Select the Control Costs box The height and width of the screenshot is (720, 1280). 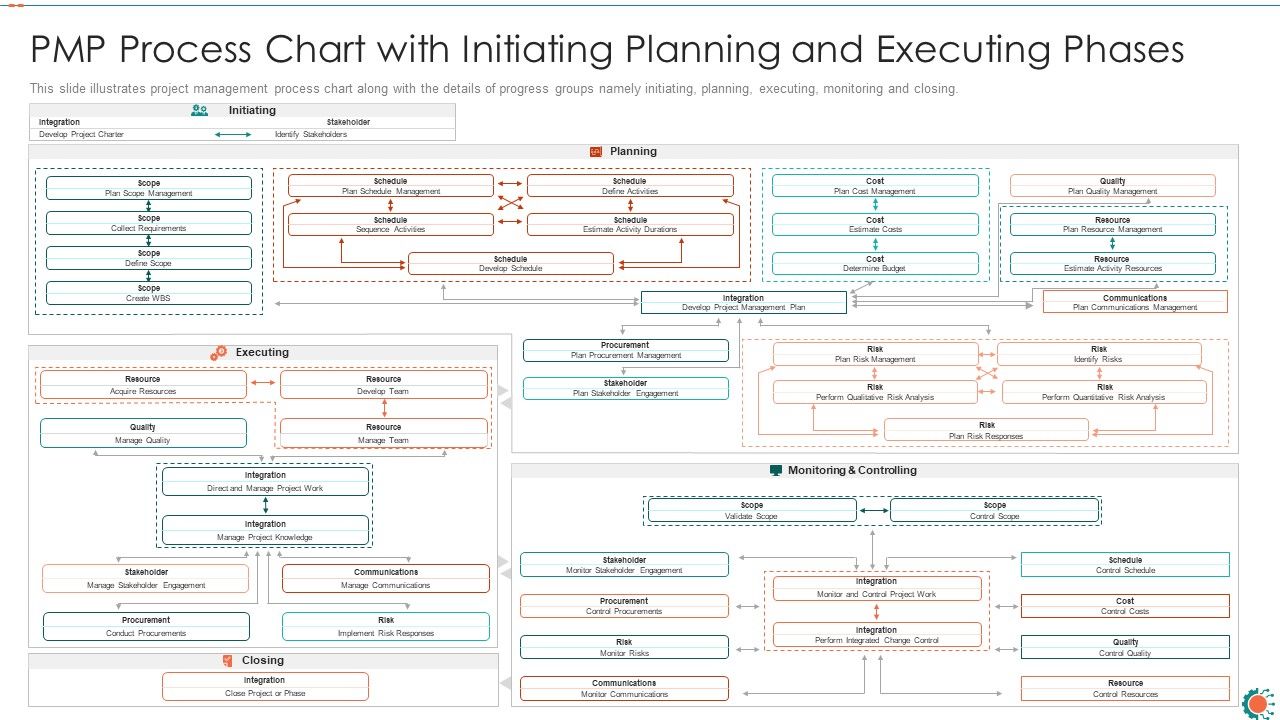[1125, 606]
